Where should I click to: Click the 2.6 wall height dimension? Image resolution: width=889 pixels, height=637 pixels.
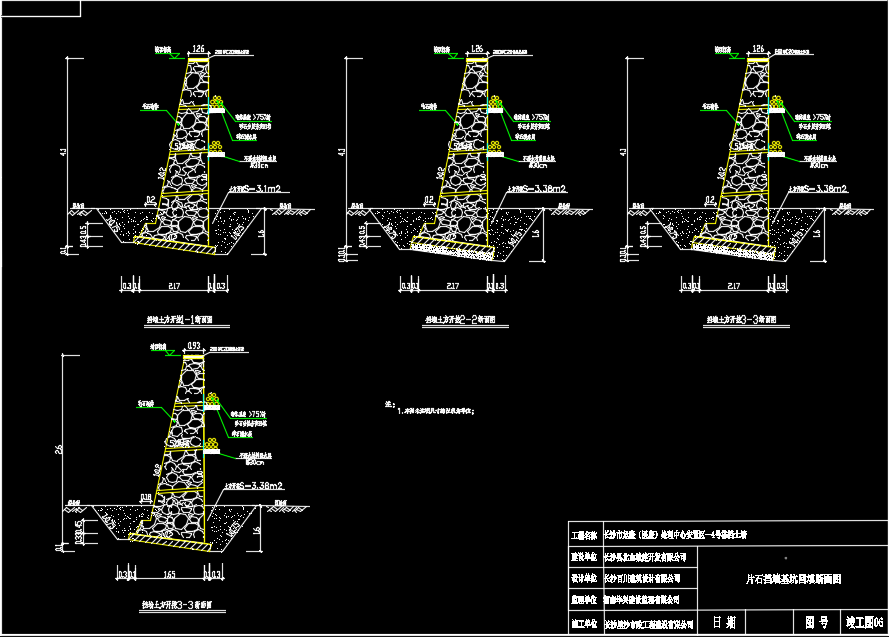(58, 449)
